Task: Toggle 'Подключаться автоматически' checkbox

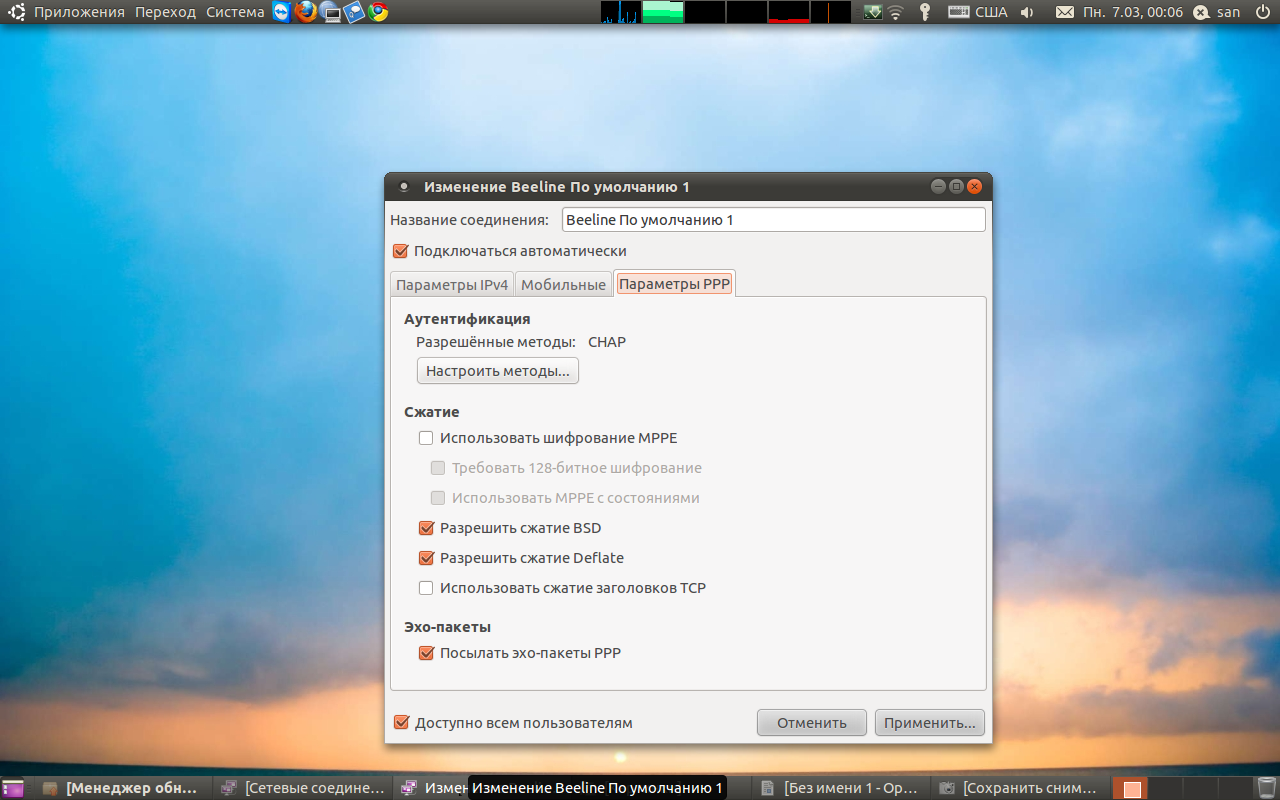Action: tap(401, 251)
